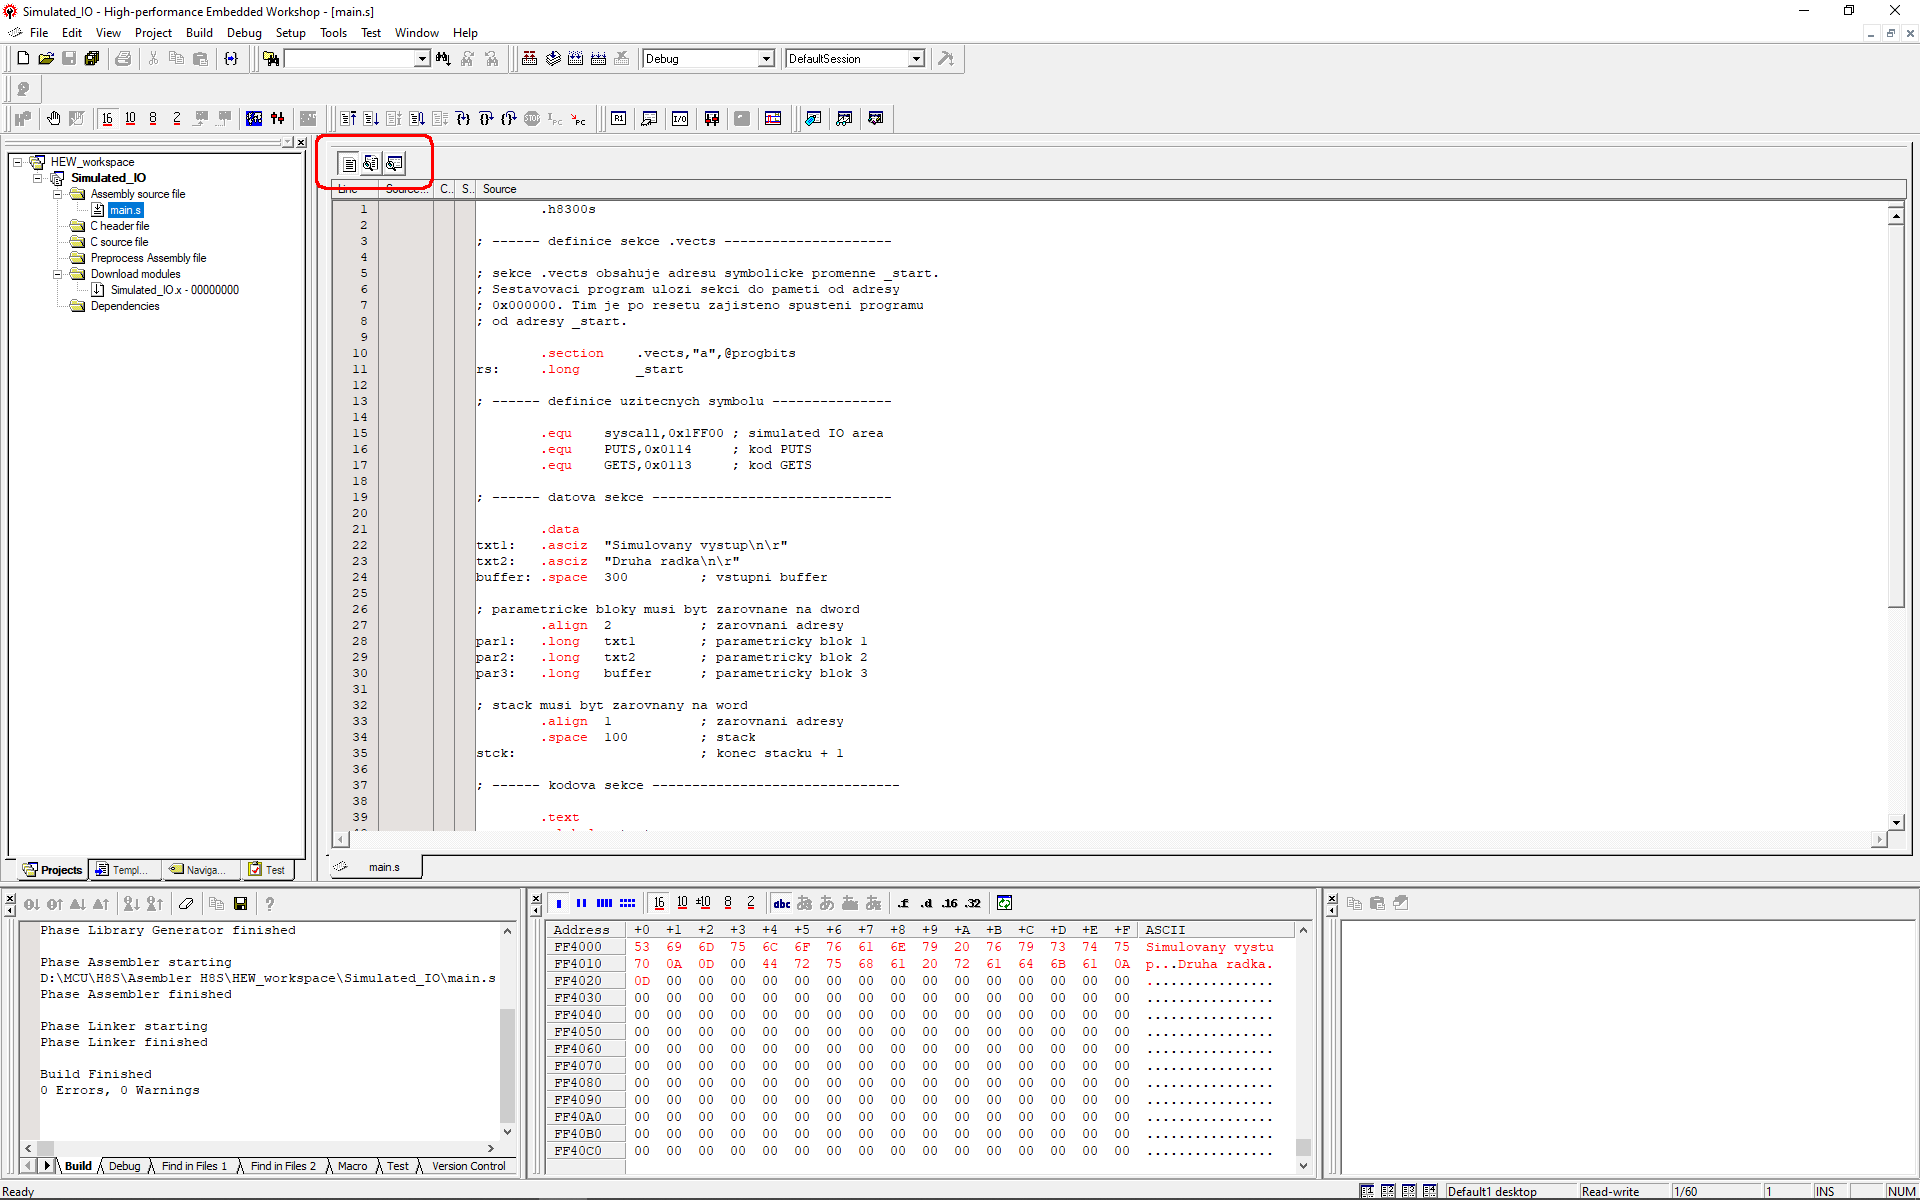Open the Registers (R1) window icon
This screenshot has width=1920, height=1200.
pyautogui.click(x=619, y=119)
